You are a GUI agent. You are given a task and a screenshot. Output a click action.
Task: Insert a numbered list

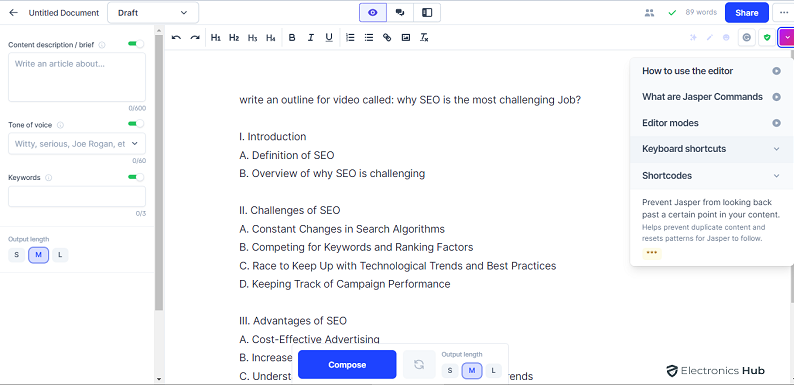[350, 37]
